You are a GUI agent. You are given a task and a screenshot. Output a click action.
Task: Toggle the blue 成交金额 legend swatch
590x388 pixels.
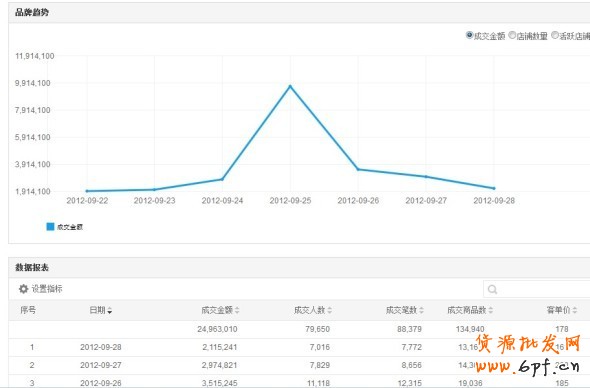50,227
